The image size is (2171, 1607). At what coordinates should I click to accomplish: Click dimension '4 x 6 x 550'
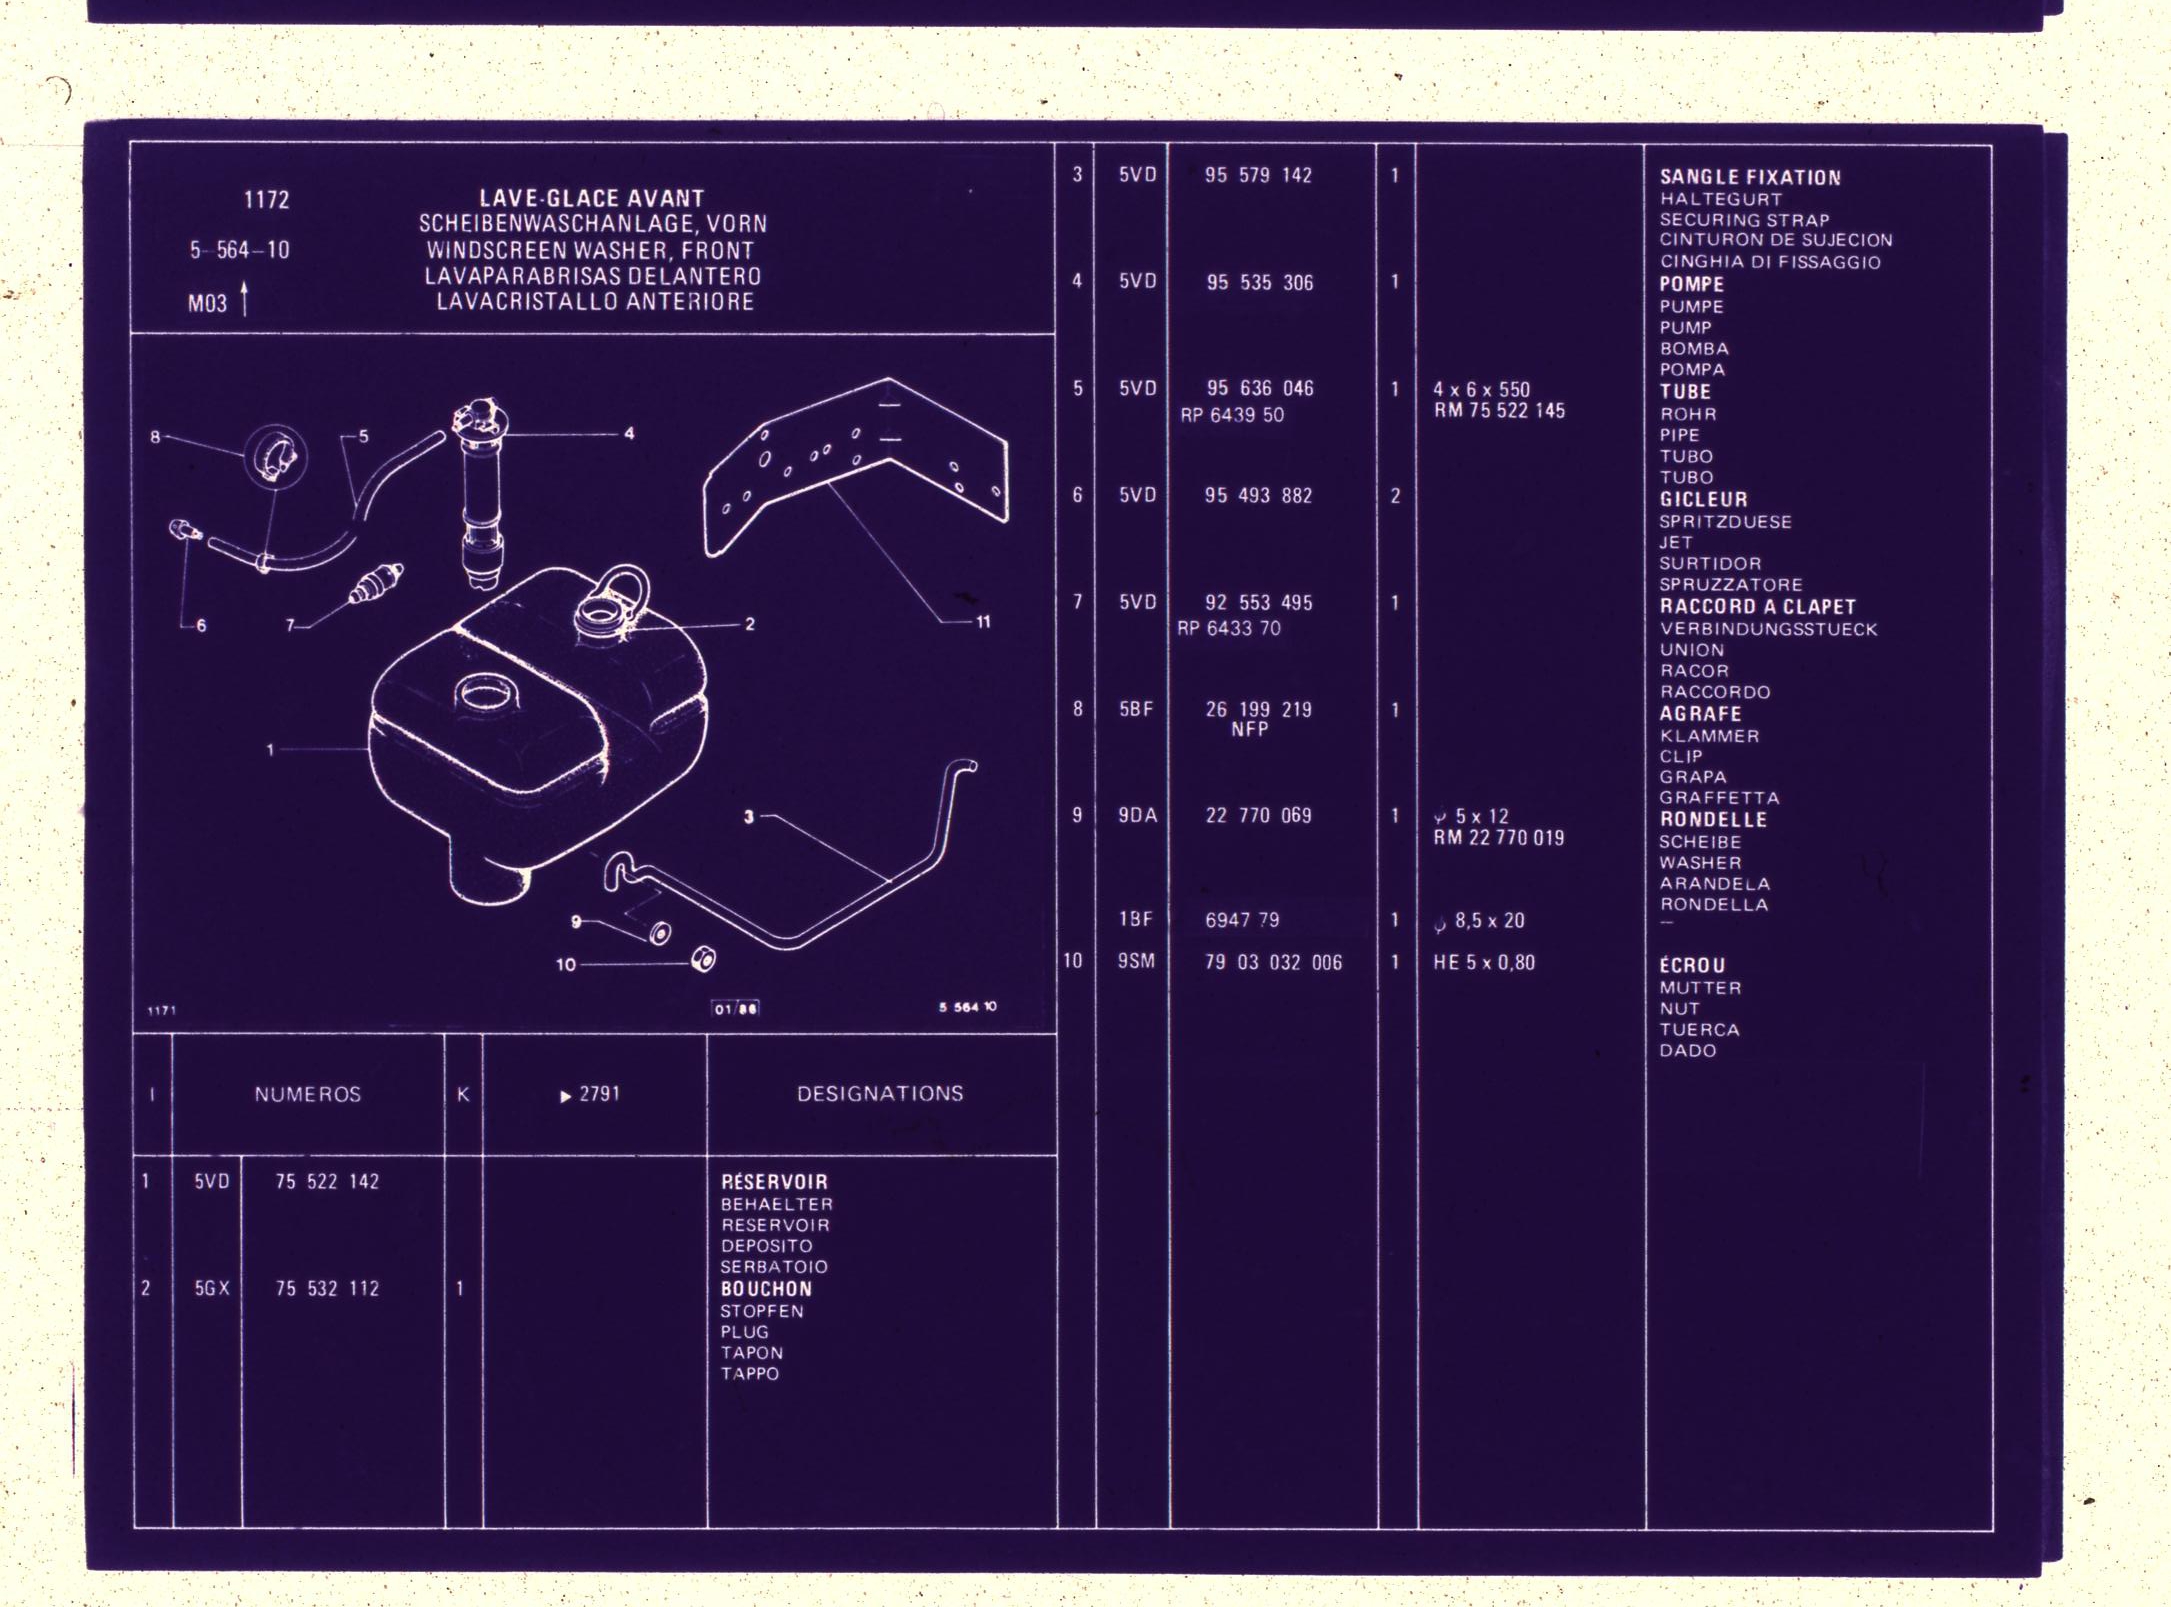click(1482, 389)
